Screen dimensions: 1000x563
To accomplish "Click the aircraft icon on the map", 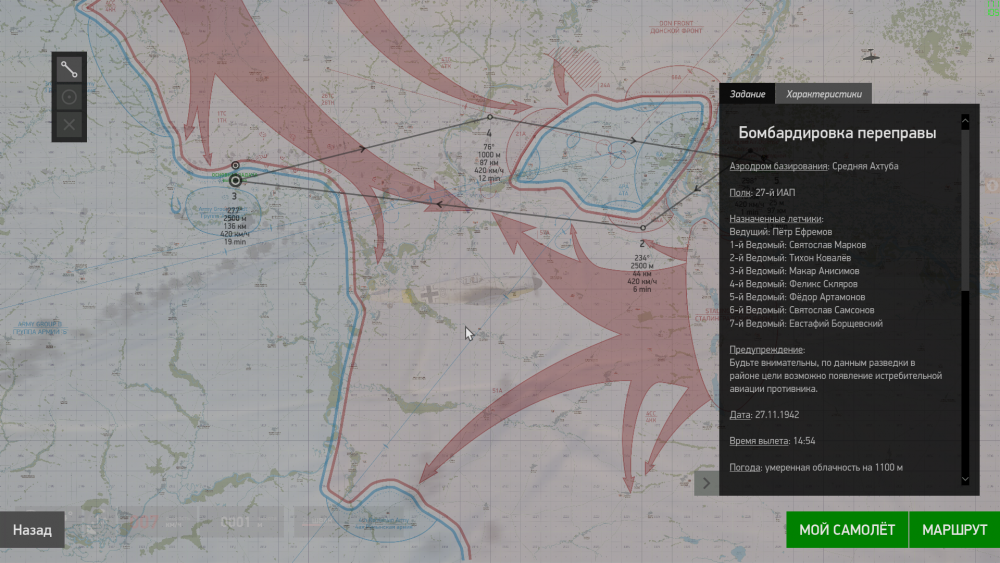I will point(871,56).
